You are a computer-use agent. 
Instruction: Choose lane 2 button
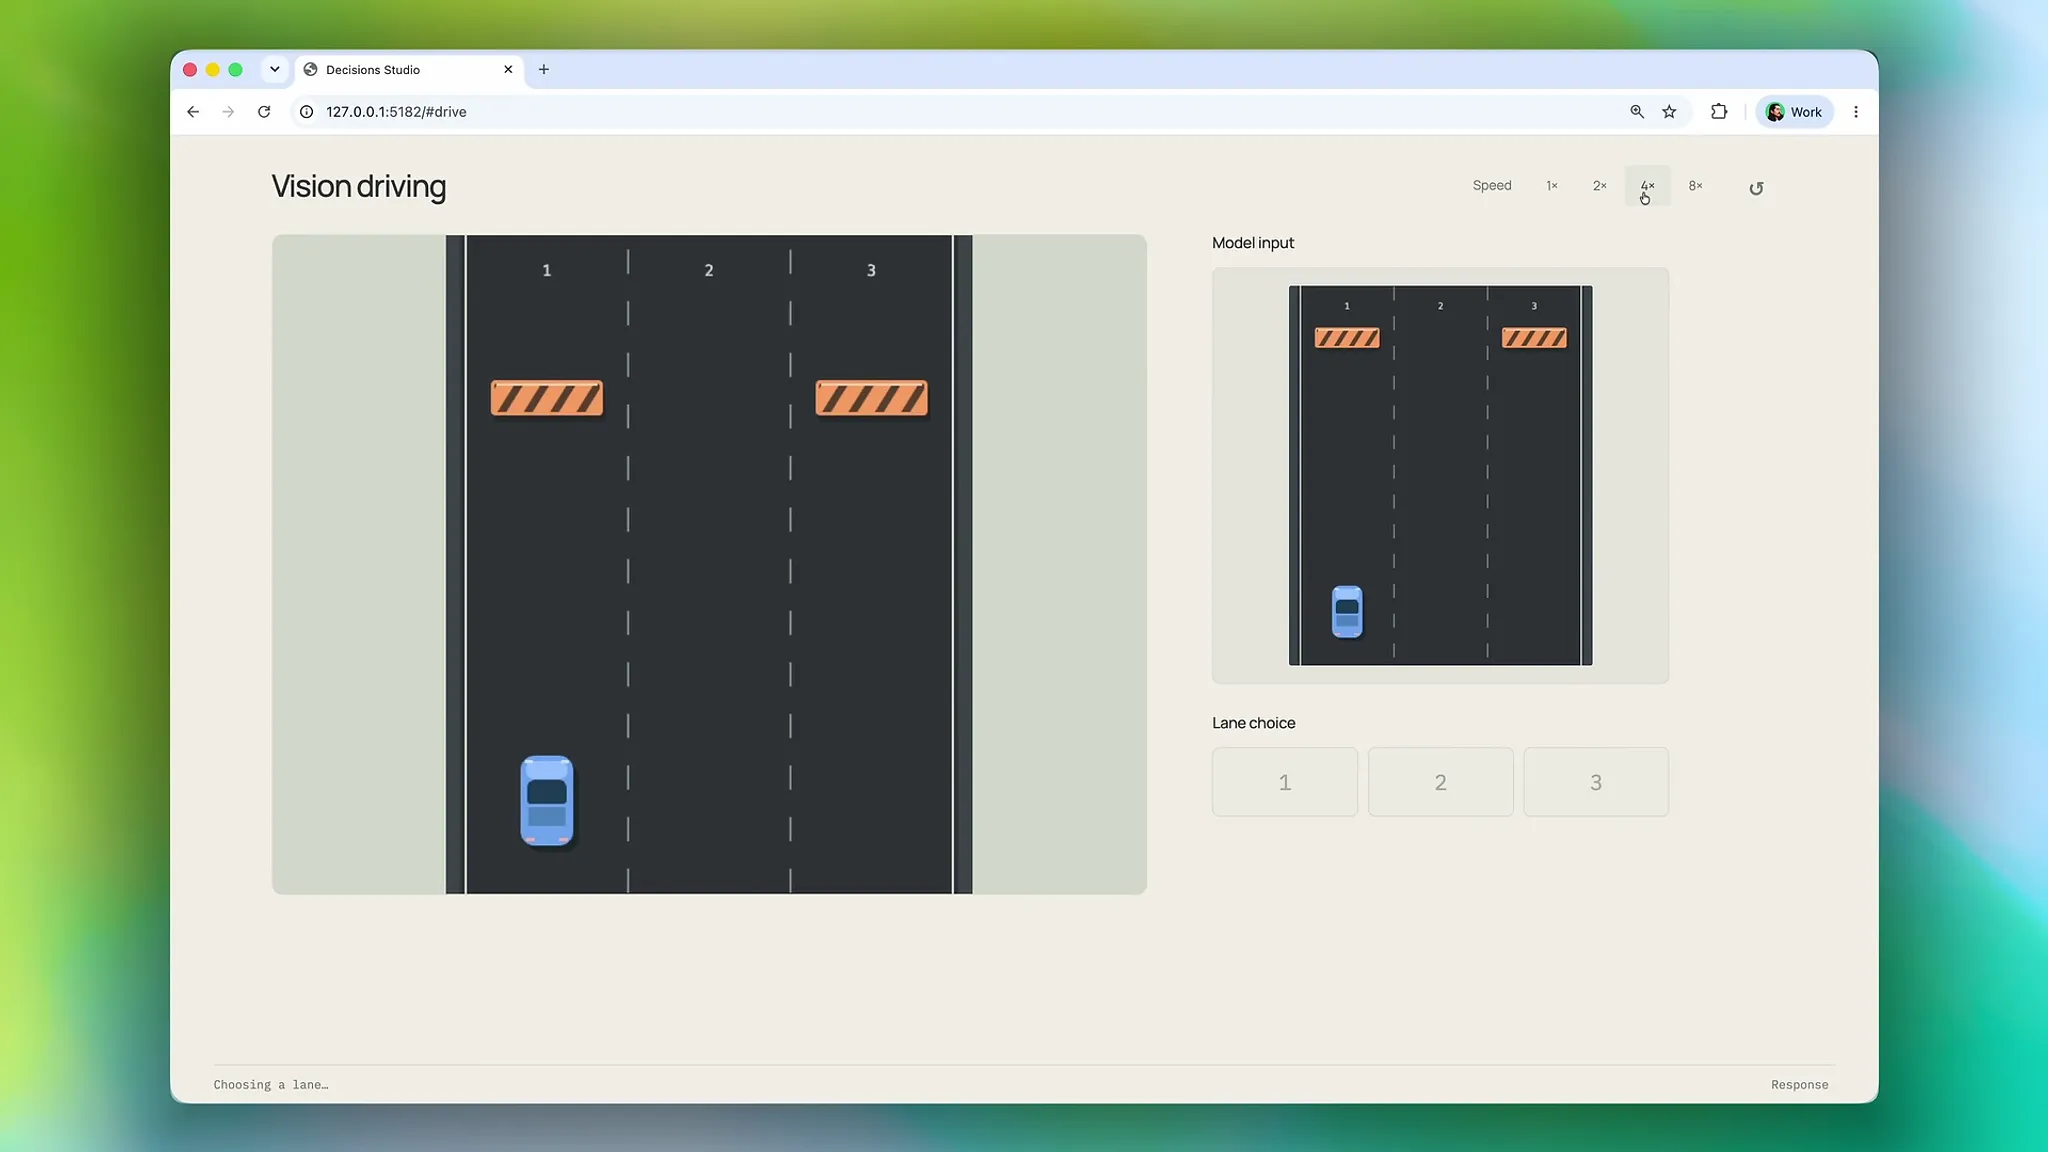tap(1441, 782)
